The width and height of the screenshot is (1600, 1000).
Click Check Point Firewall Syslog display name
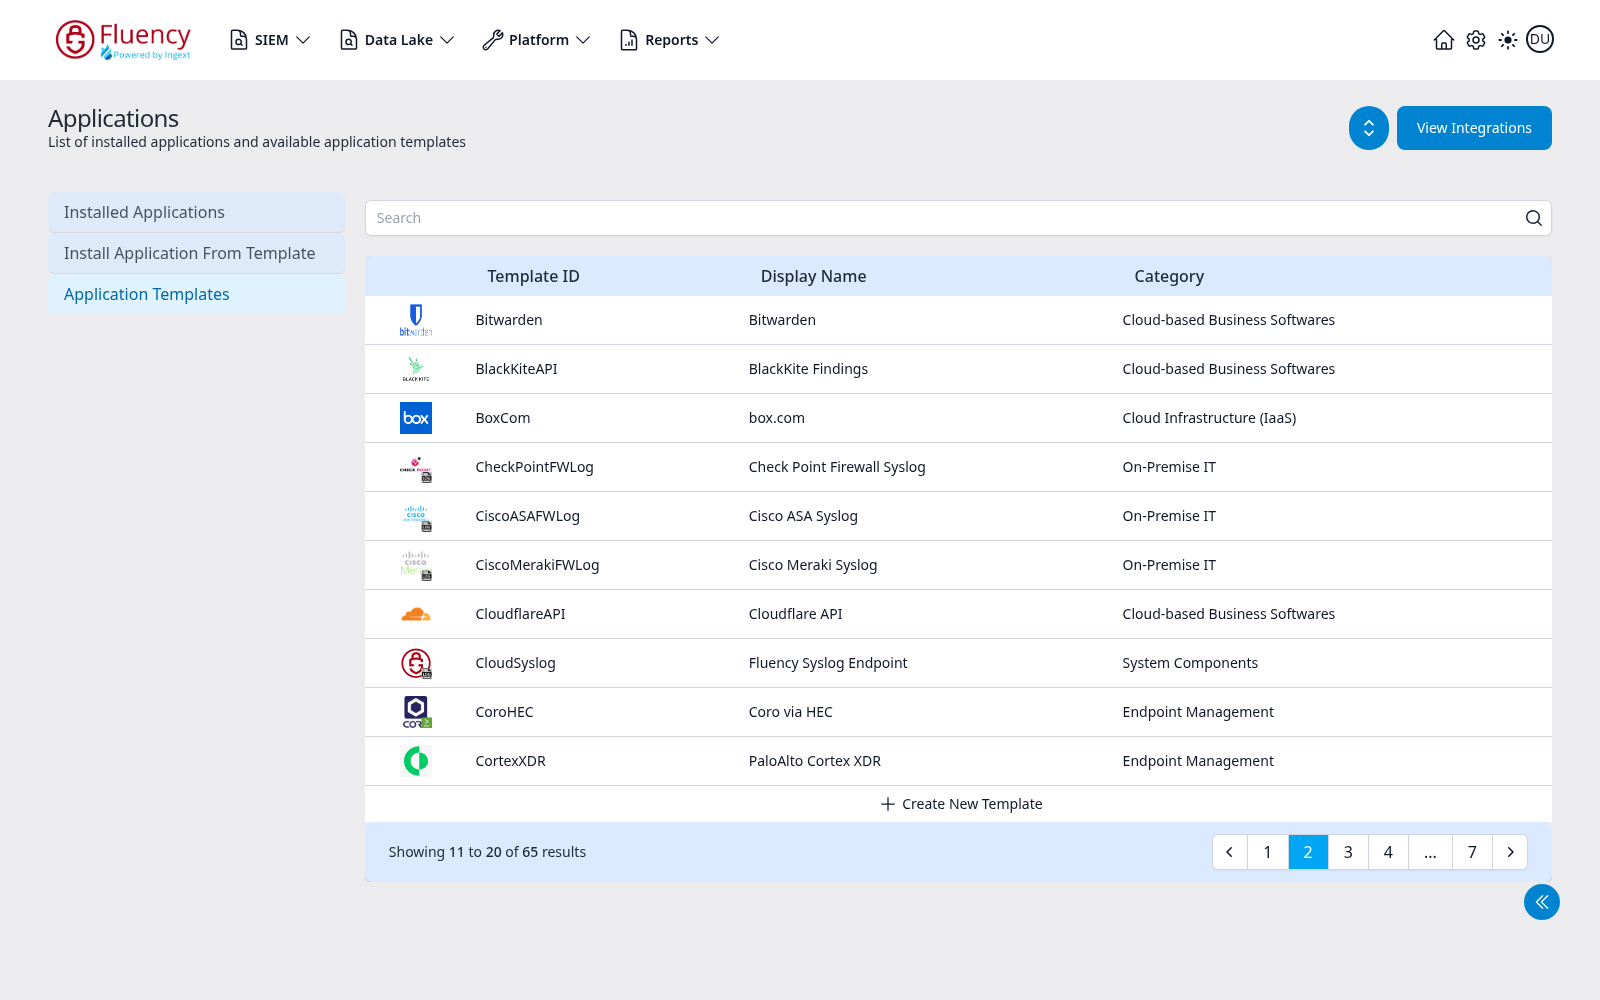(837, 467)
